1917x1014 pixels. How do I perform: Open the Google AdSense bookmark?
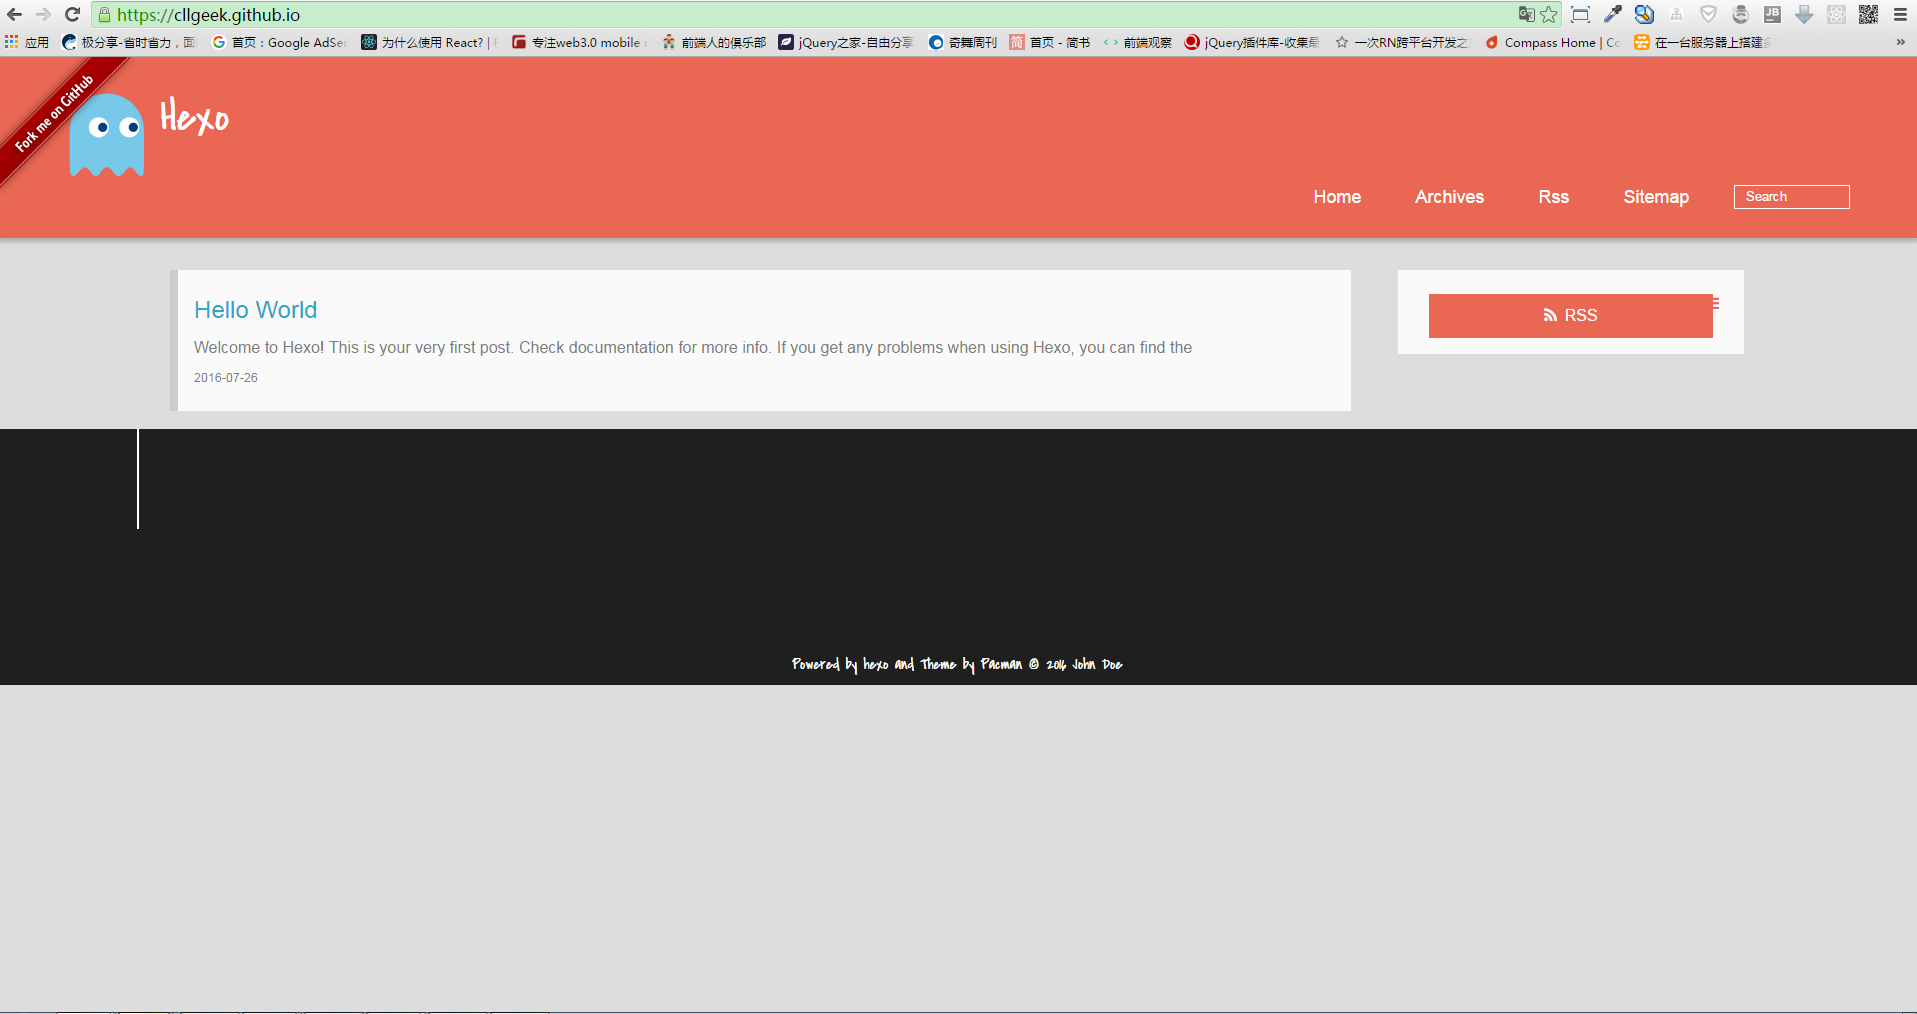pos(279,42)
